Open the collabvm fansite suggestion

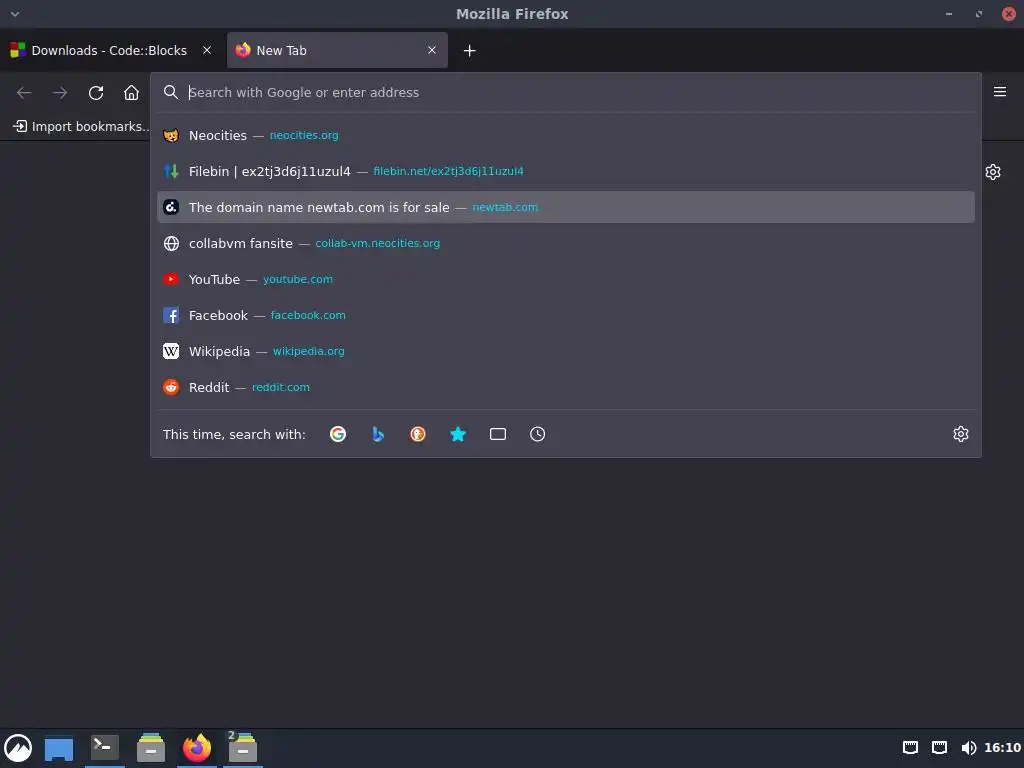coord(566,243)
